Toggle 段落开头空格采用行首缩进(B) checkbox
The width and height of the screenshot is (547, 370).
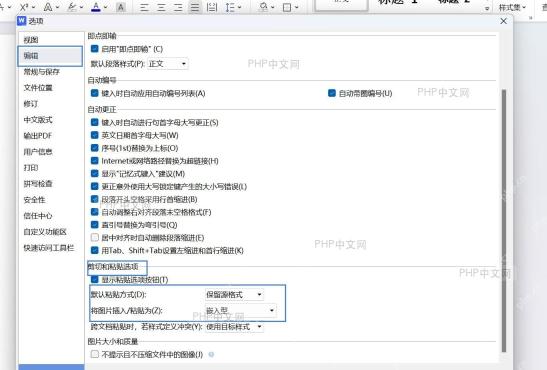95,199
